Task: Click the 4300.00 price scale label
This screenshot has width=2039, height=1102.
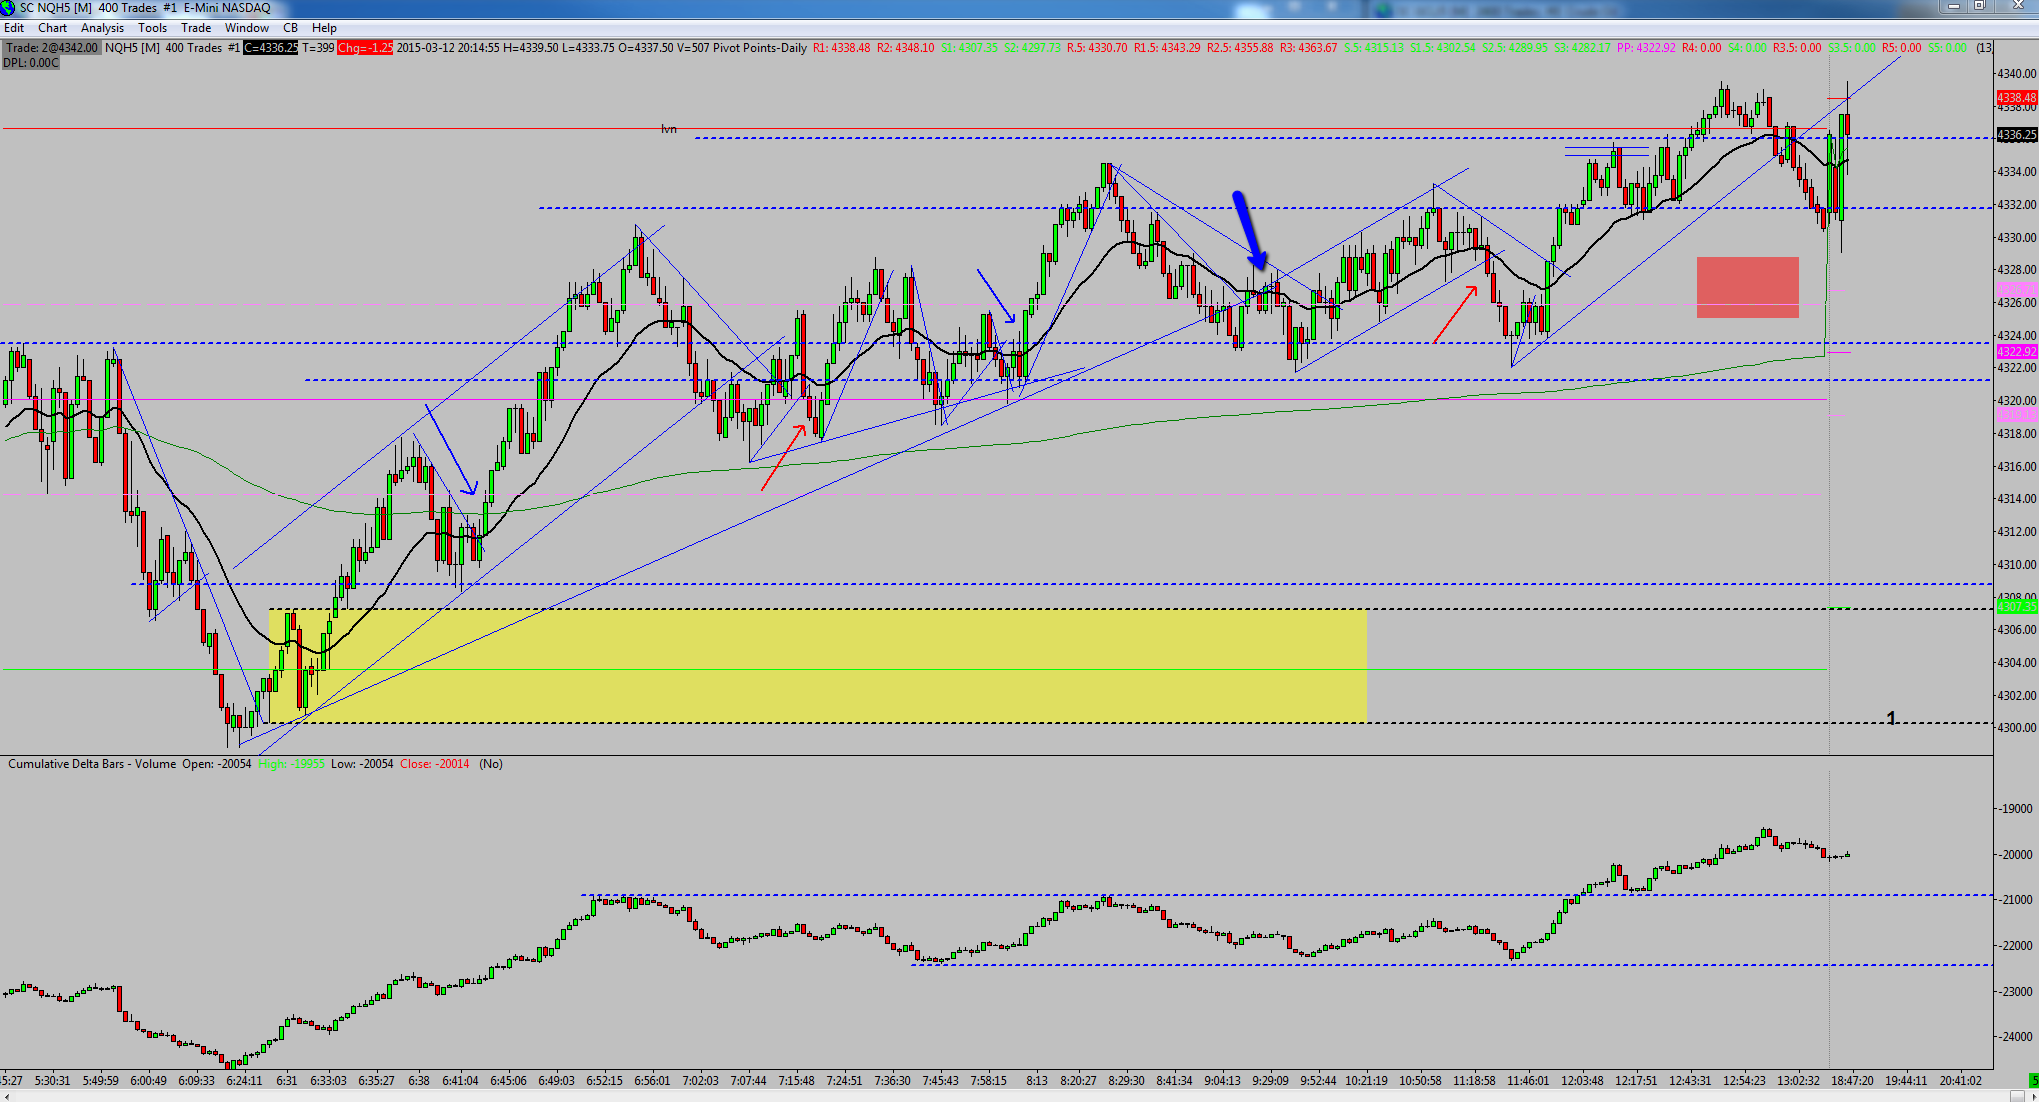Action: (2016, 727)
